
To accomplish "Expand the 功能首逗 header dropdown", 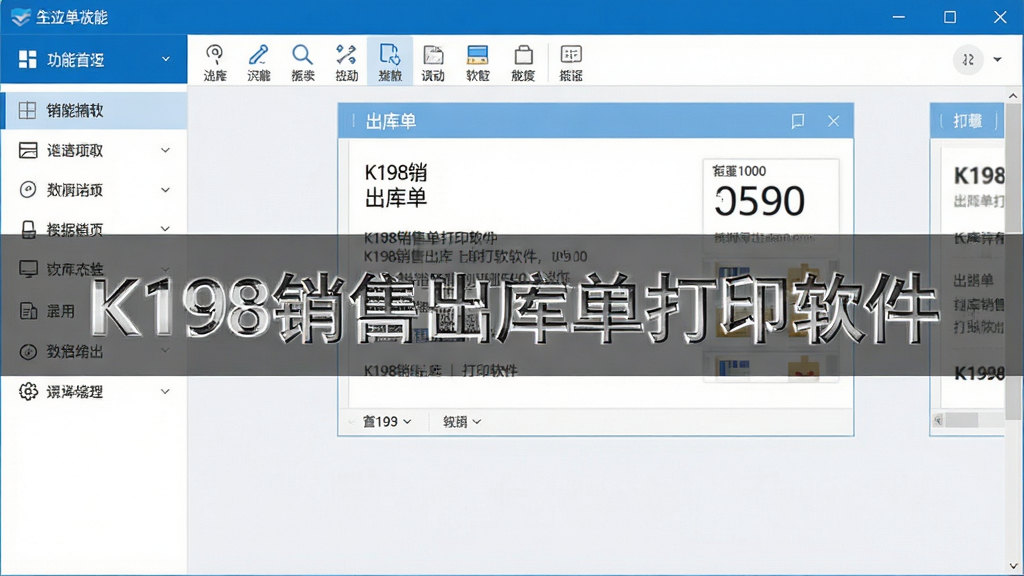I will coord(166,59).
